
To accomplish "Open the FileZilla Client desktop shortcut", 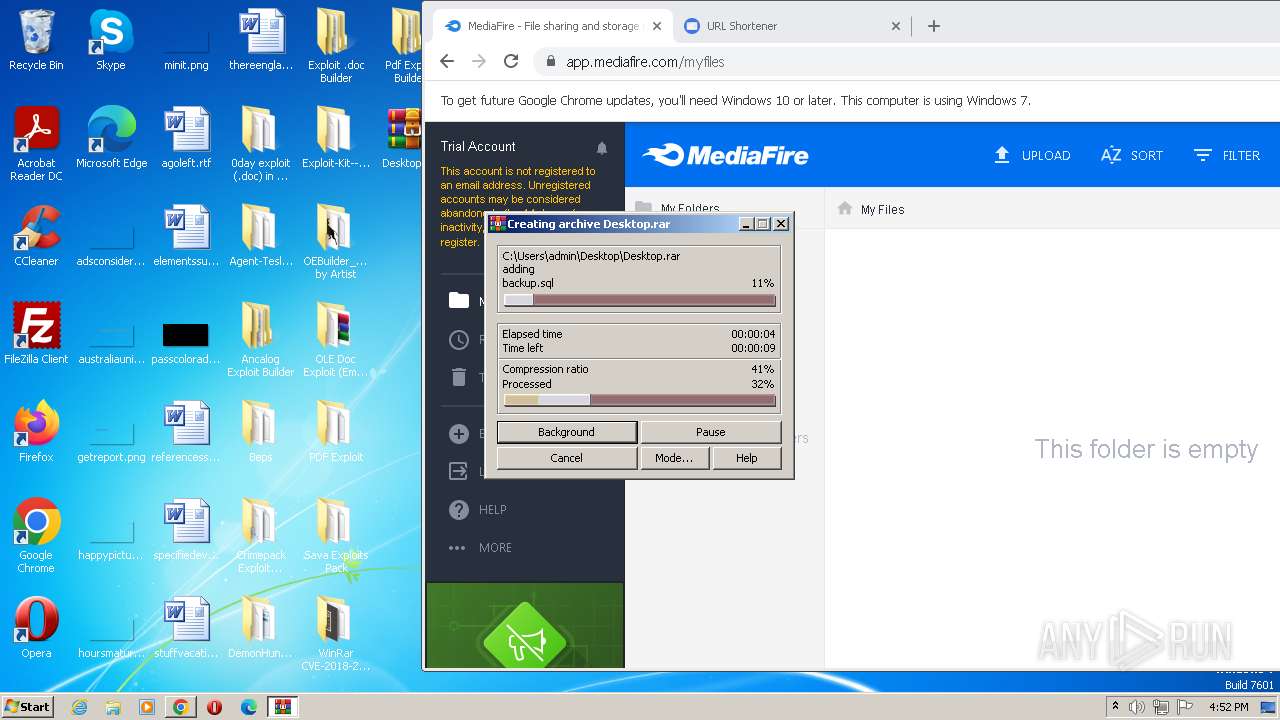I will click(36, 334).
